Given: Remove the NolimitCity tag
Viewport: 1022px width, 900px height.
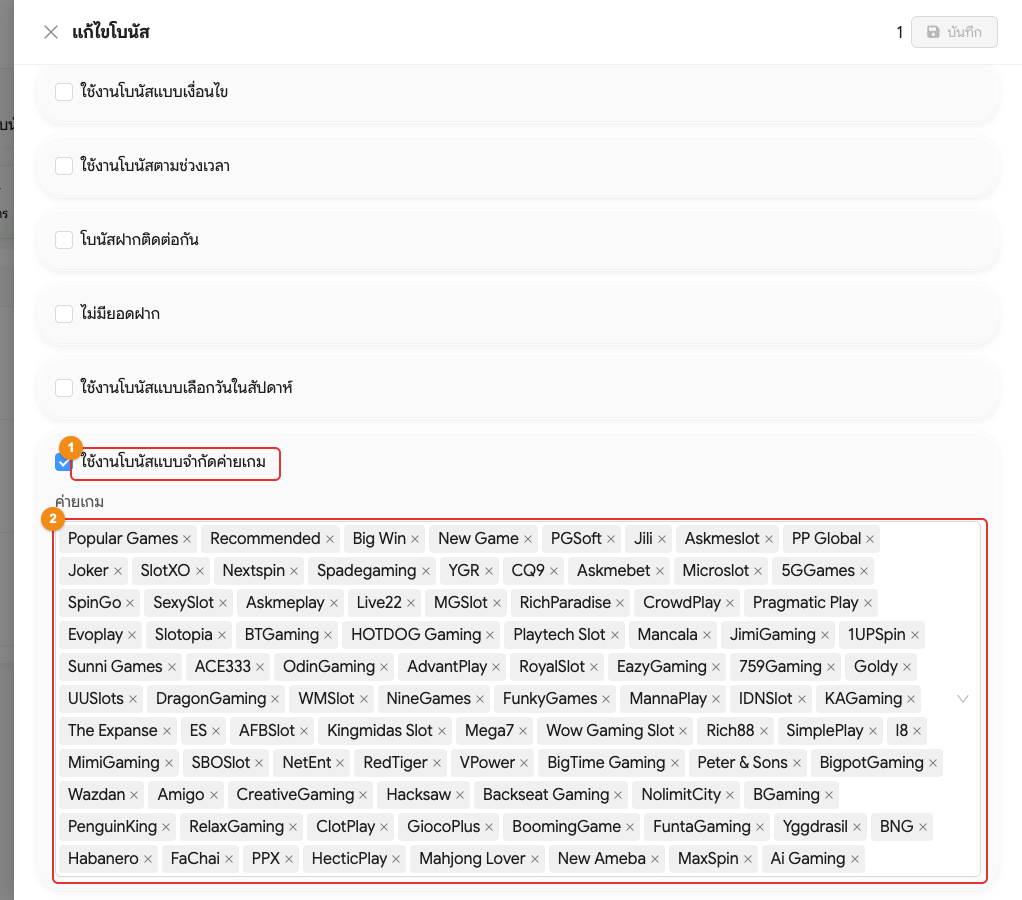Looking at the screenshot, I should click(x=730, y=794).
